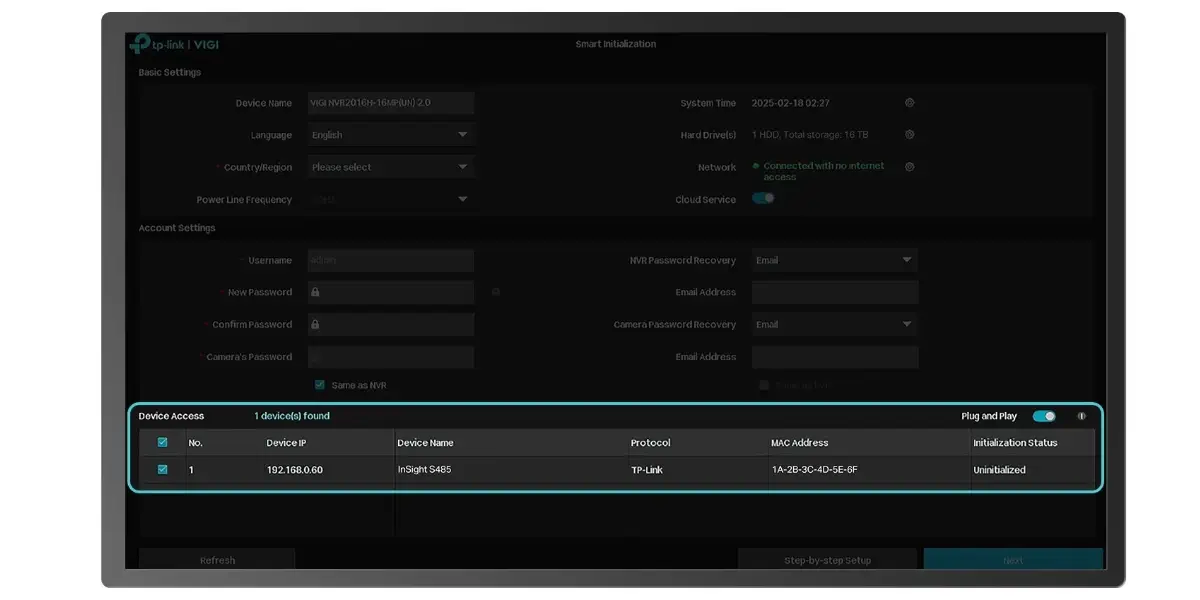Screen dimensions: 1200x600
Task: Click the device name InSight S485
Action: pos(424,470)
